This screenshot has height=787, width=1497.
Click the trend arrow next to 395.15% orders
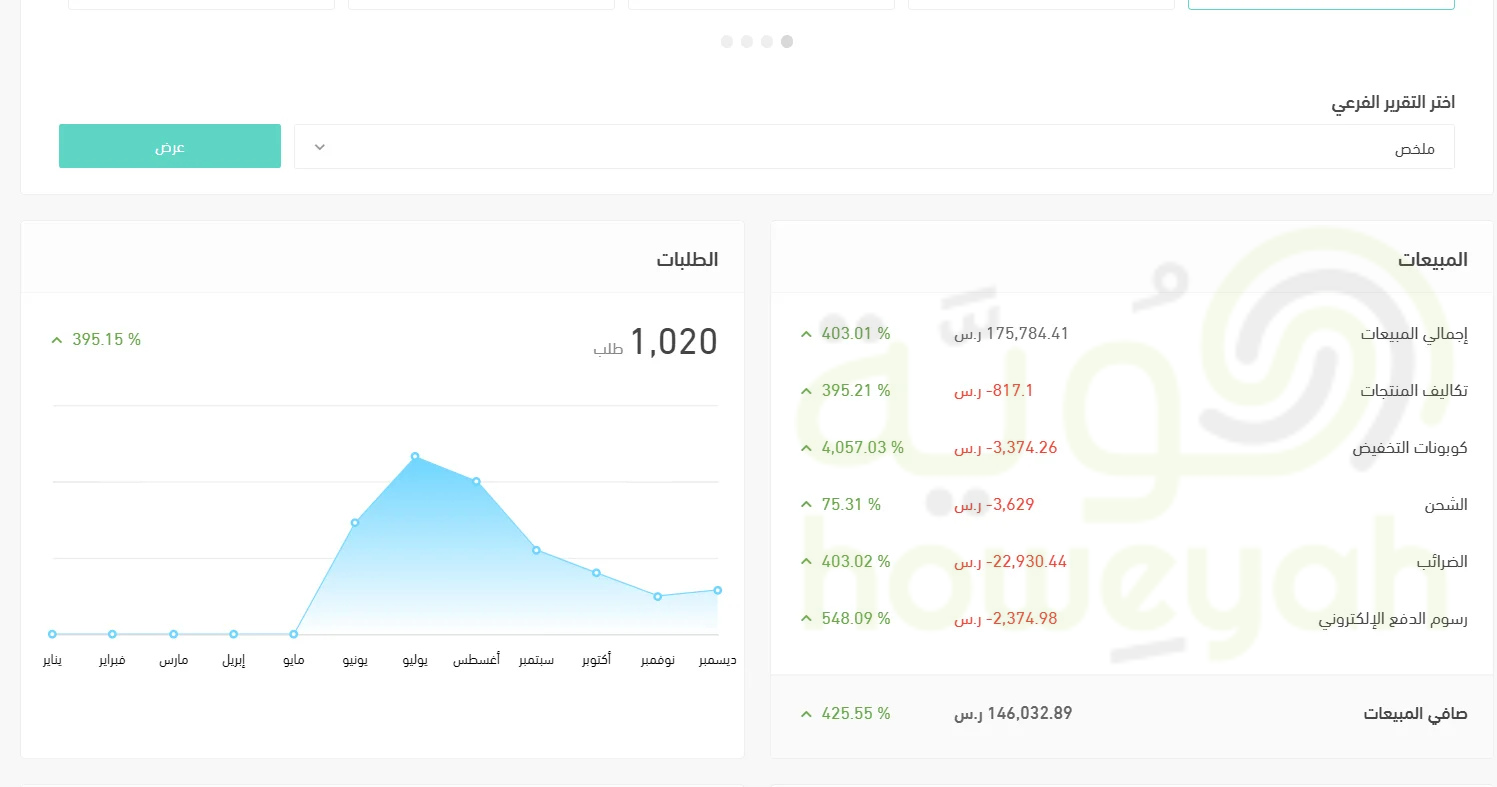pyautogui.click(x=57, y=340)
